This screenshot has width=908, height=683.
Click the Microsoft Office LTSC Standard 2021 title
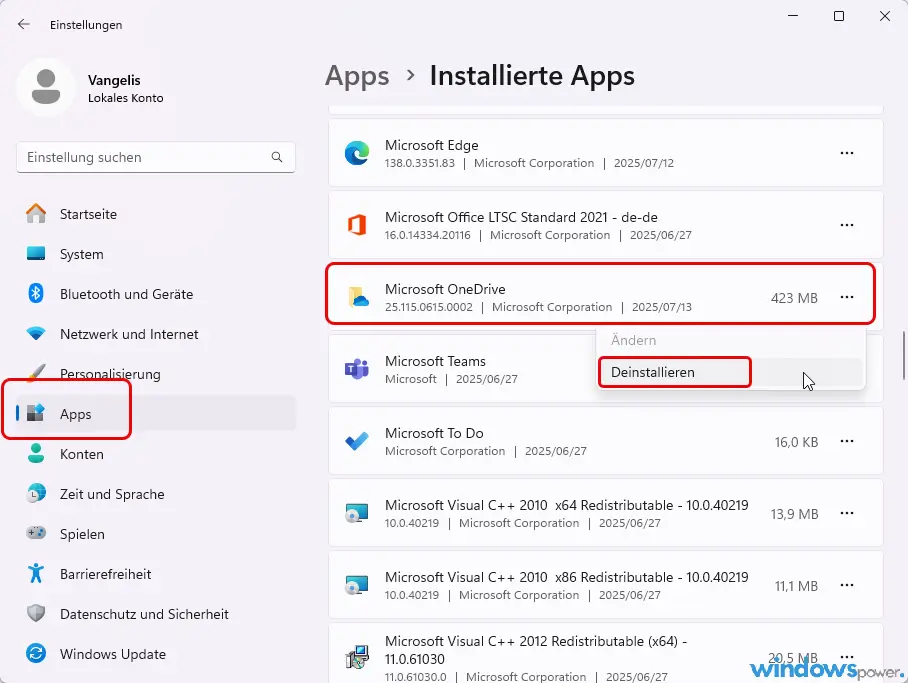pyautogui.click(x=521, y=217)
